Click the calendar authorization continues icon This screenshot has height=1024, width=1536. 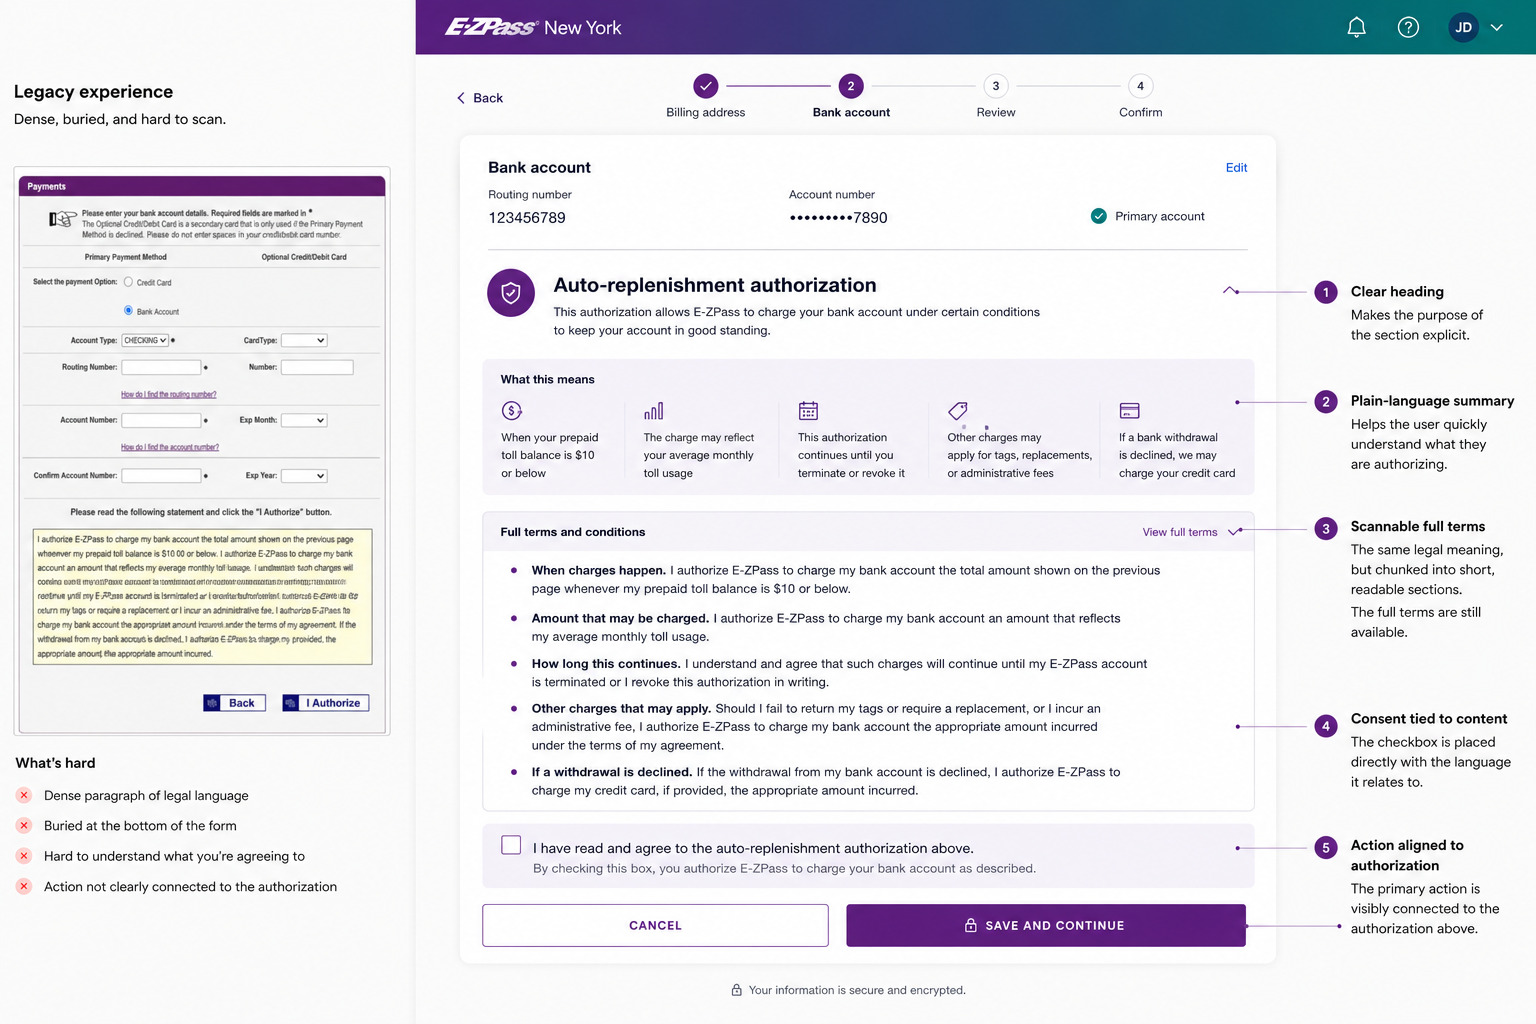click(x=808, y=410)
